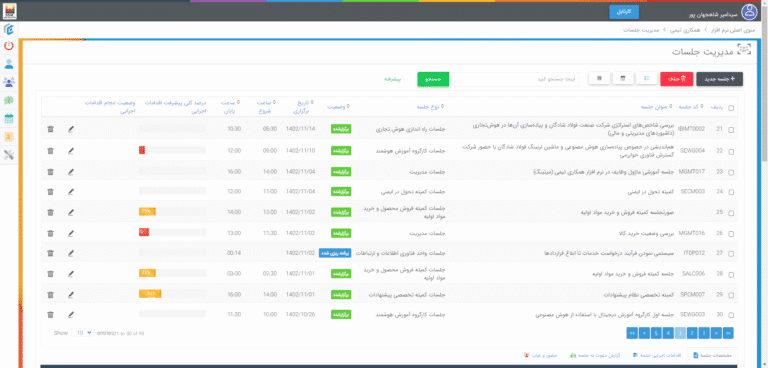Switch to list view toolbar button
The height and width of the screenshot is (368, 768).
646,78
